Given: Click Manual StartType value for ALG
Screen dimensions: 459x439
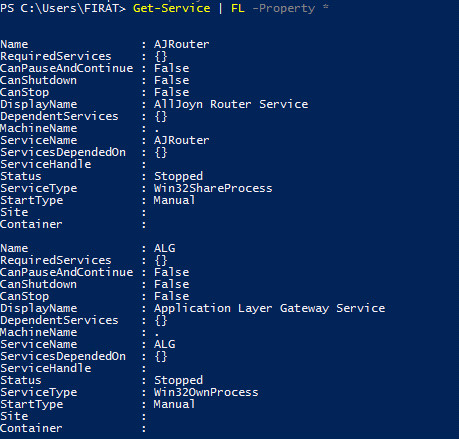Looking at the screenshot, I should 174,404.
